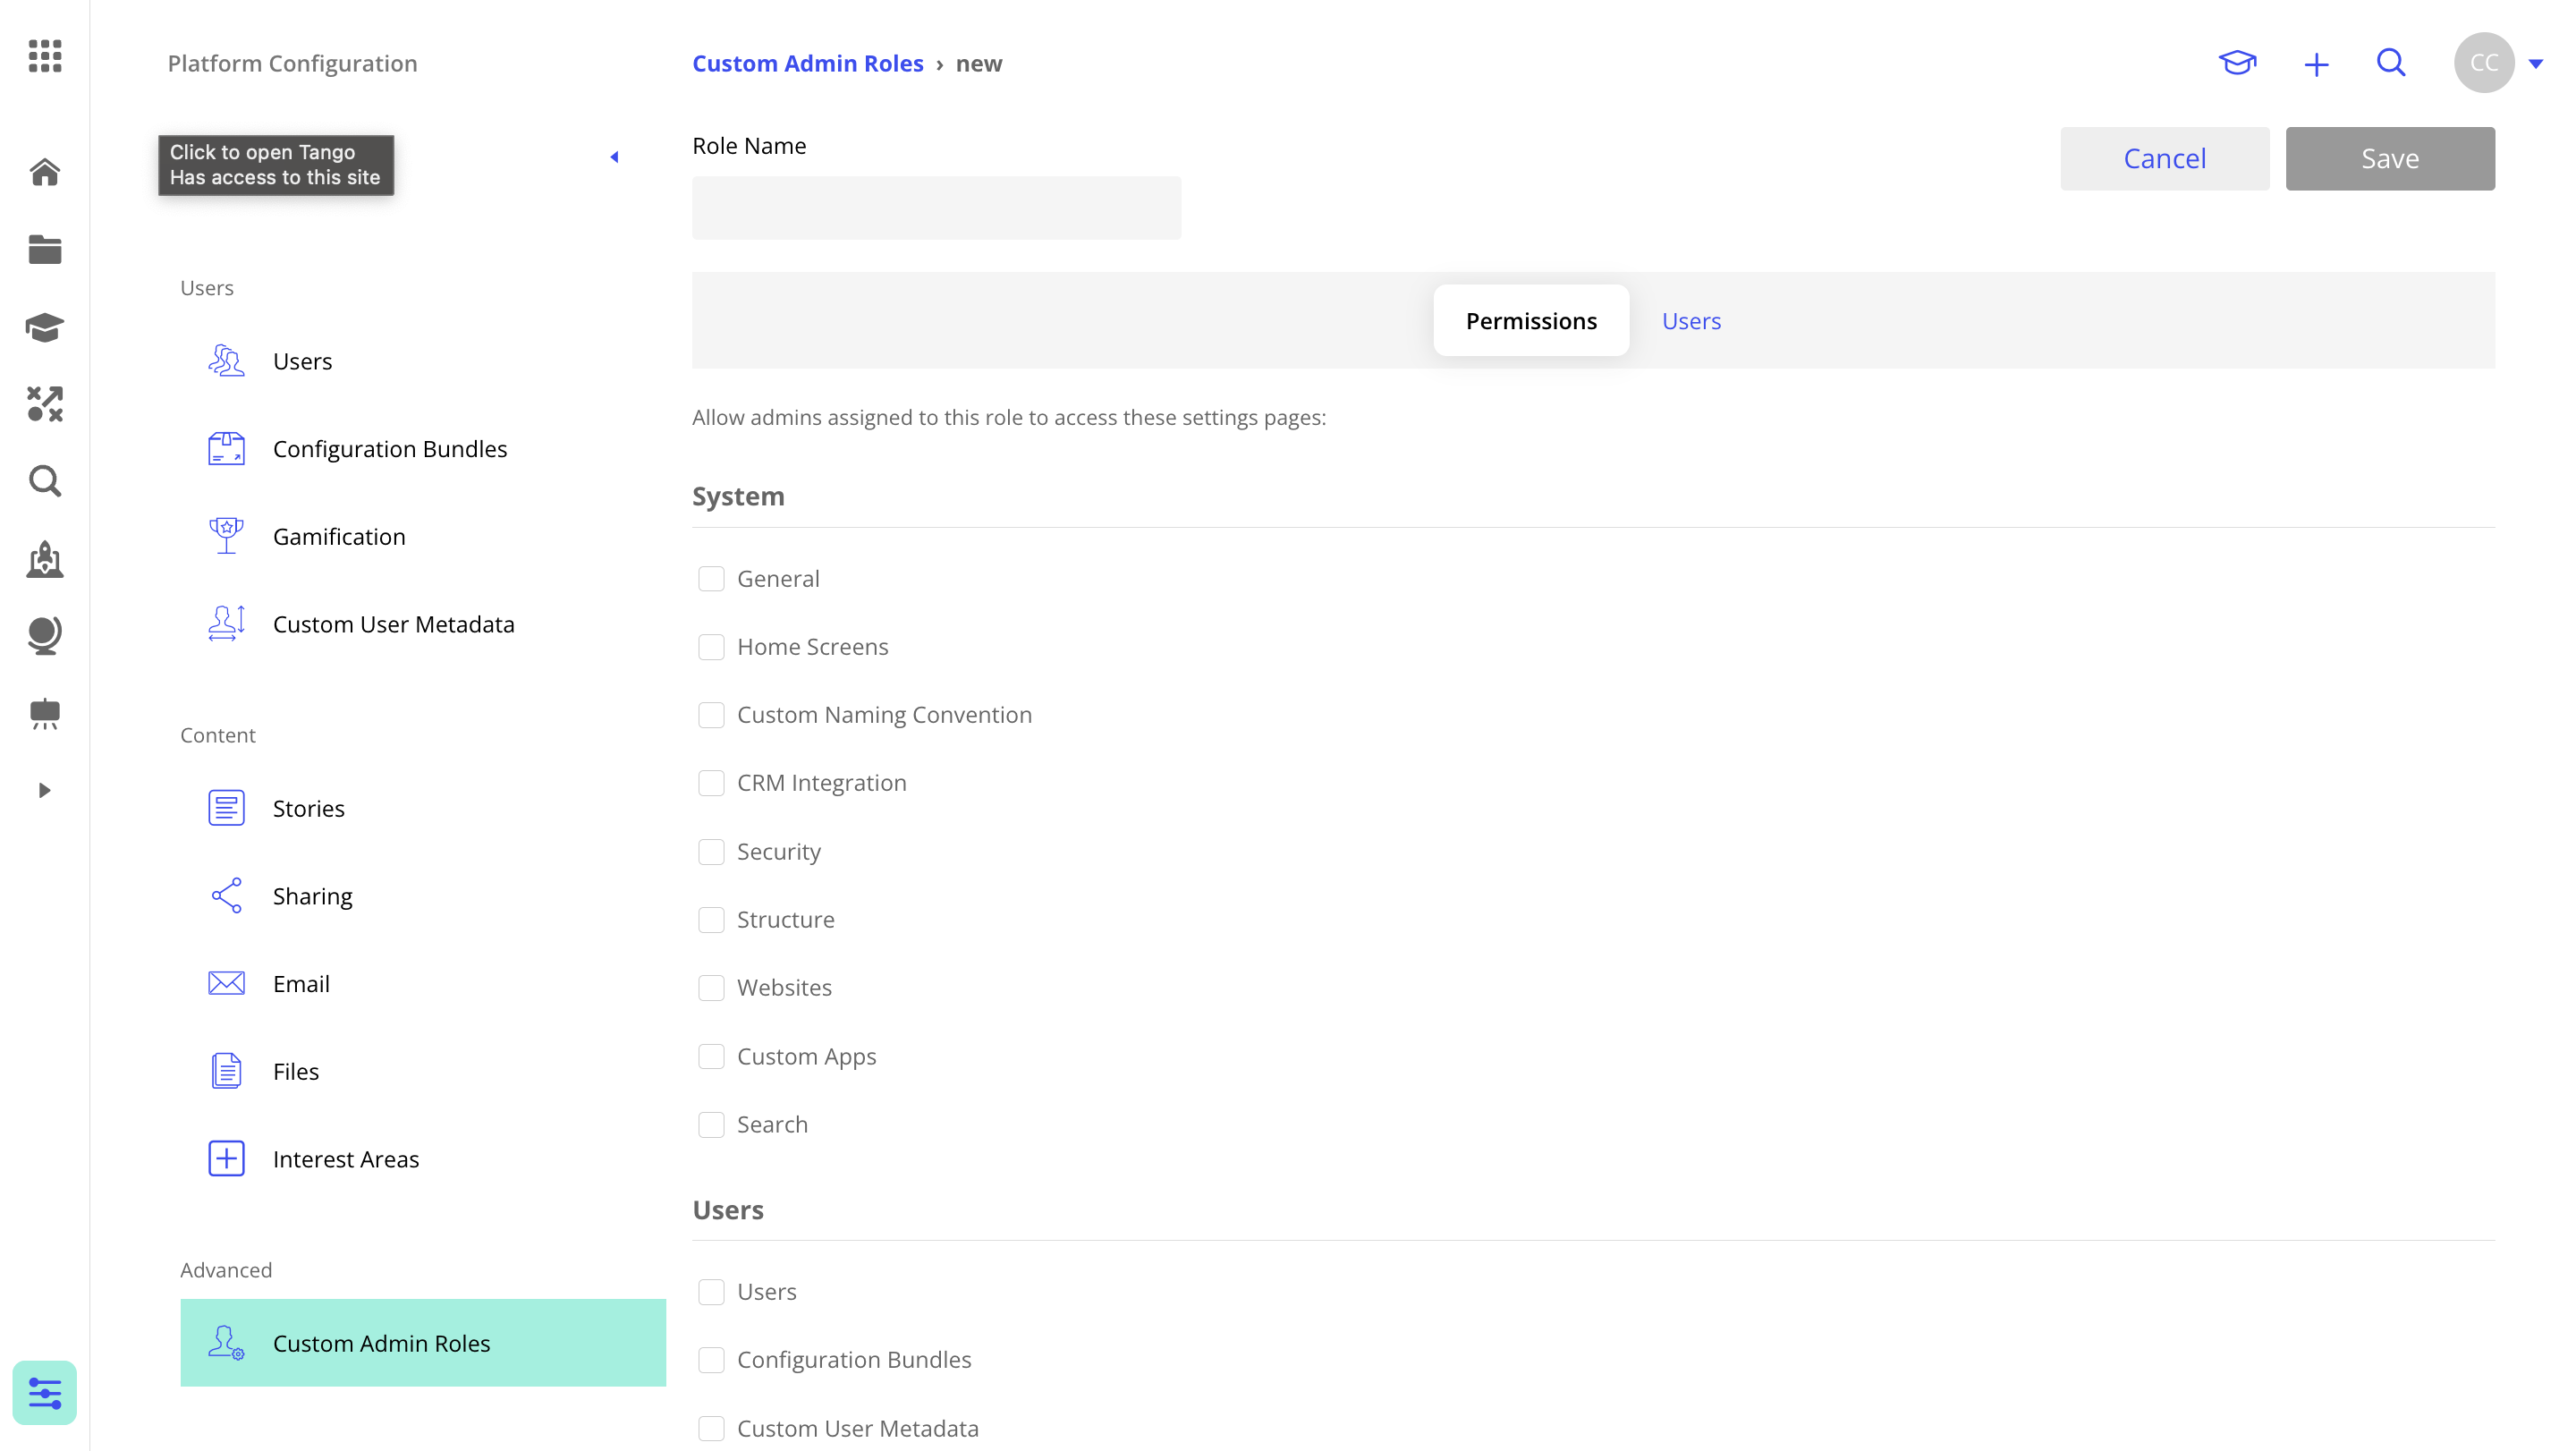The width and height of the screenshot is (2576, 1451).
Task: Stay on the Permissions tab
Action: [1531, 320]
